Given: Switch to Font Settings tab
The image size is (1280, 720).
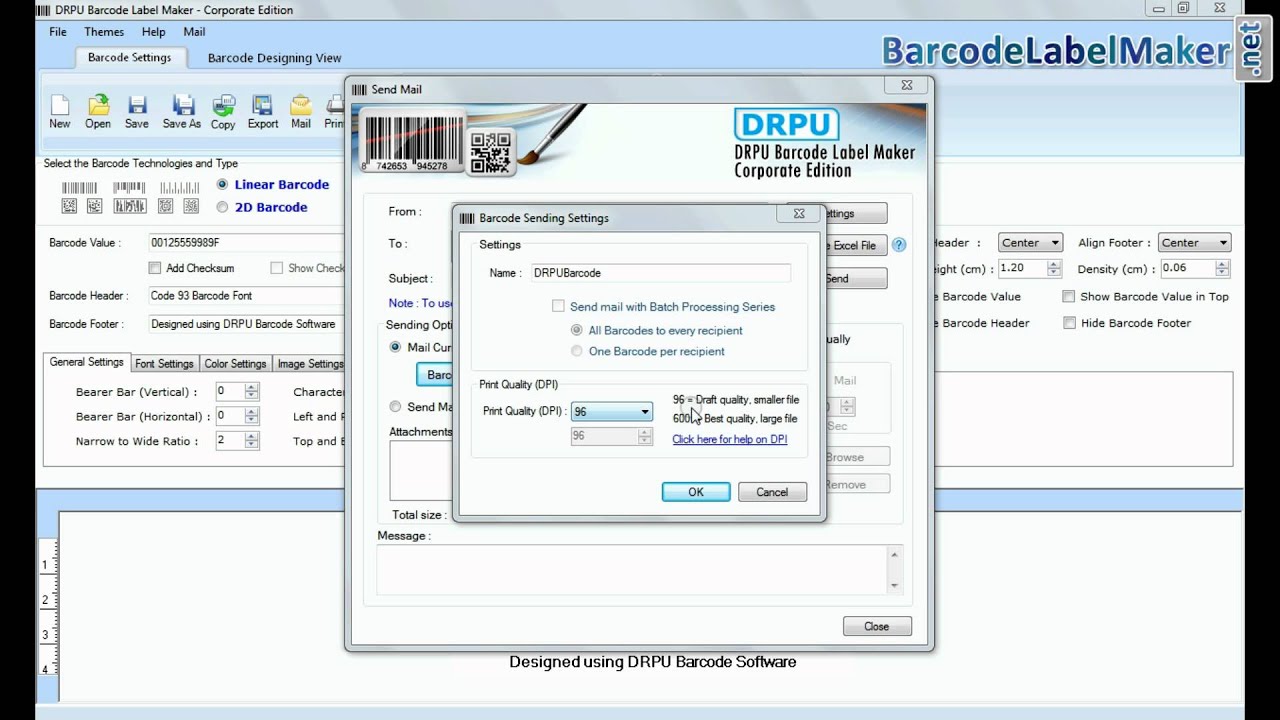Looking at the screenshot, I should coord(164,364).
